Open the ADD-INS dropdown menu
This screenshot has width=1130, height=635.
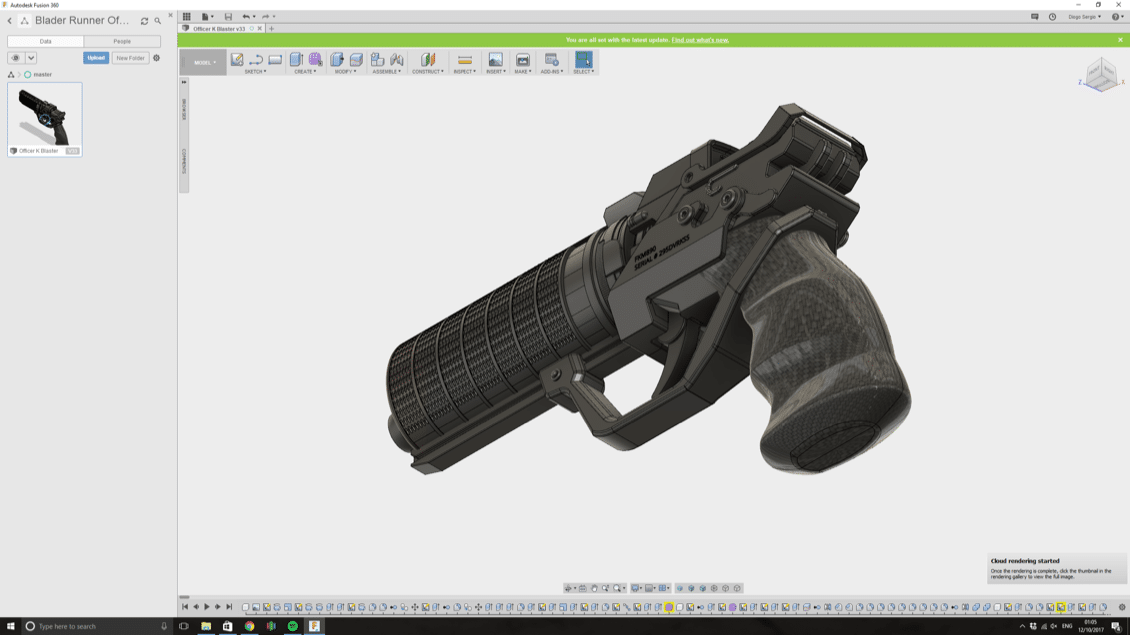tap(552, 72)
